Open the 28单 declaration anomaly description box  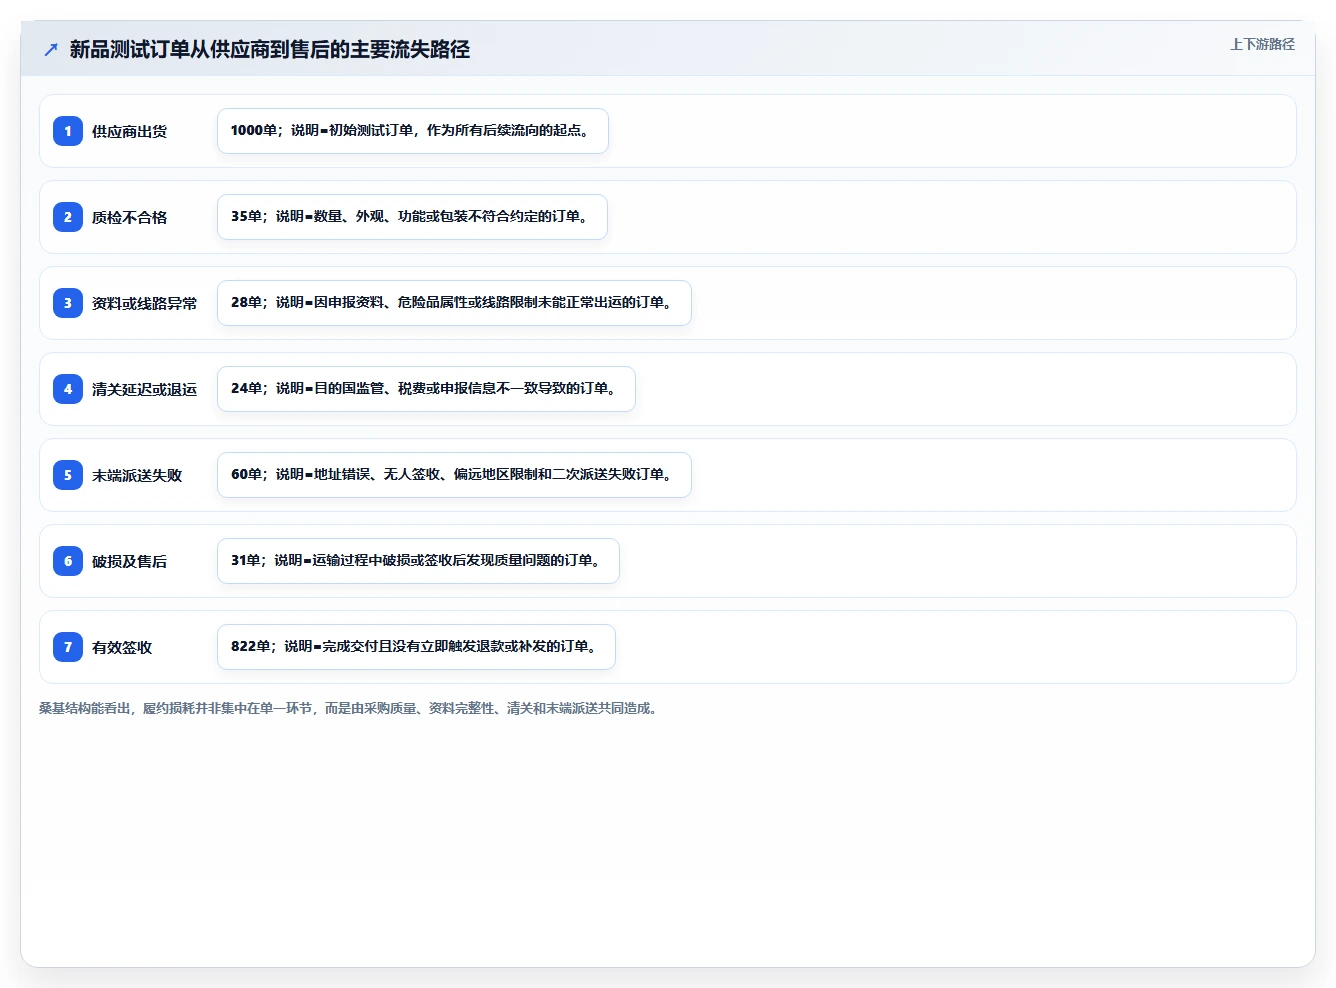[454, 303]
